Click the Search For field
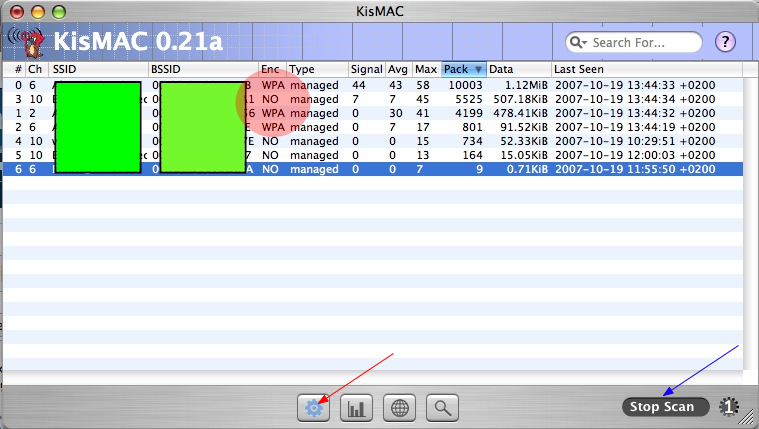The height and width of the screenshot is (429, 759). point(634,43)
